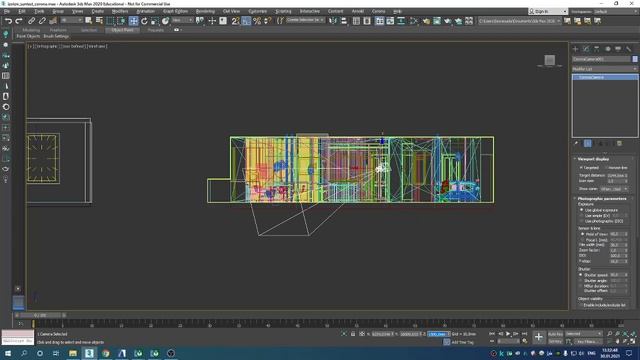Image resolution: width=640 pixels, height=360 pixels.
Task: Open the Modify command panel tab
Action: pos(586,49)
